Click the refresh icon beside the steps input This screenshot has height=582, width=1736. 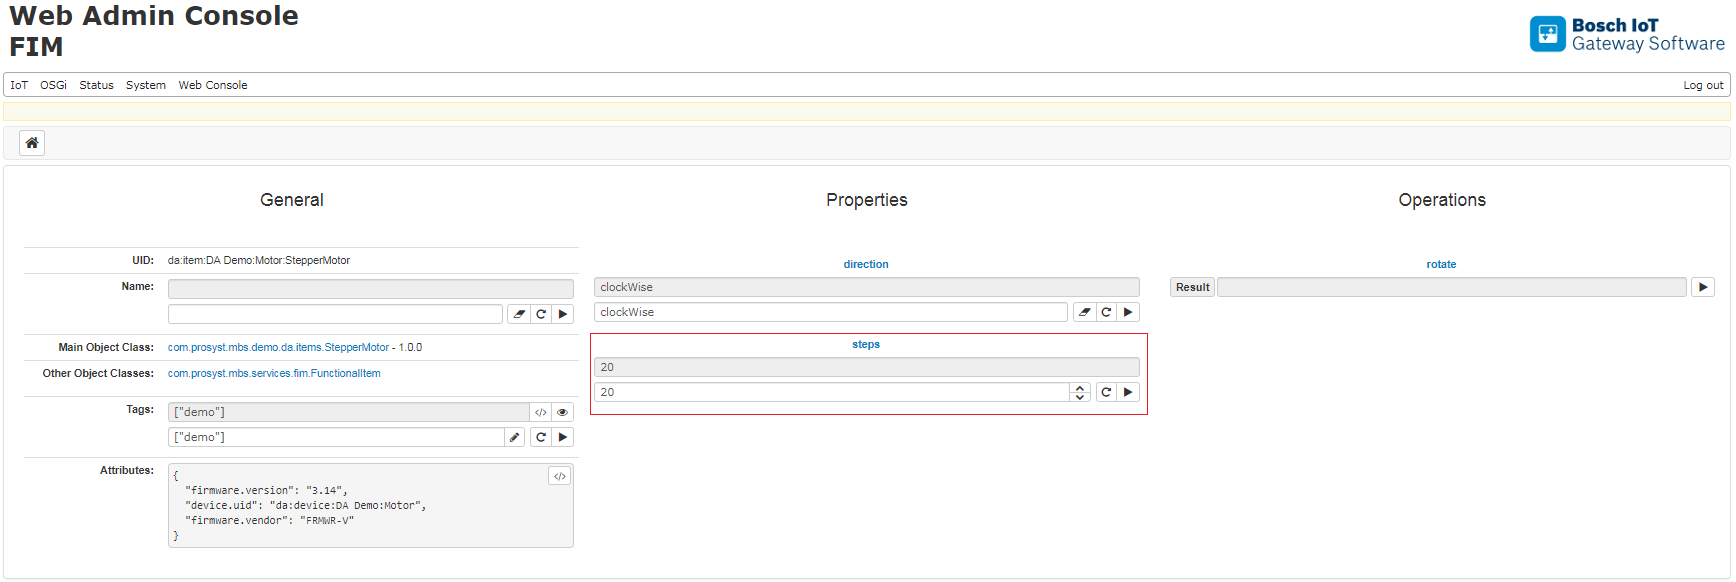pos(1106,391)
